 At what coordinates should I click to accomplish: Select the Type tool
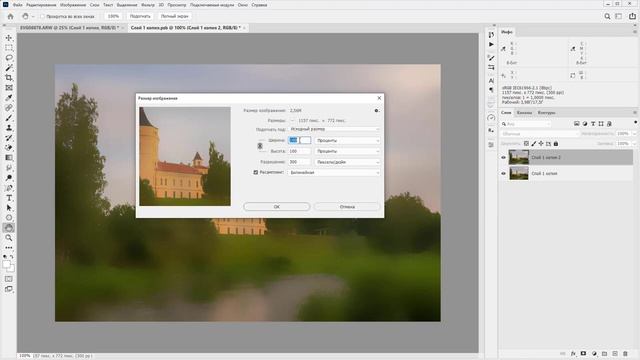click(9, 198)
